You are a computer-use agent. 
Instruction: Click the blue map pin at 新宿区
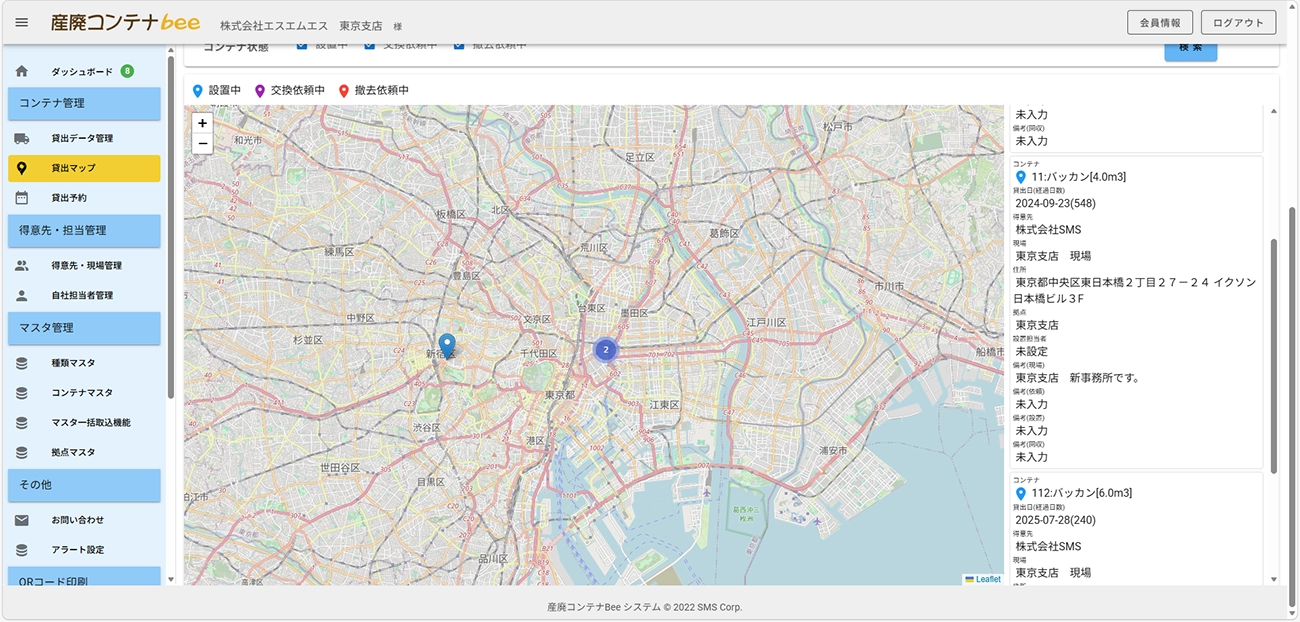coord(447,346)
